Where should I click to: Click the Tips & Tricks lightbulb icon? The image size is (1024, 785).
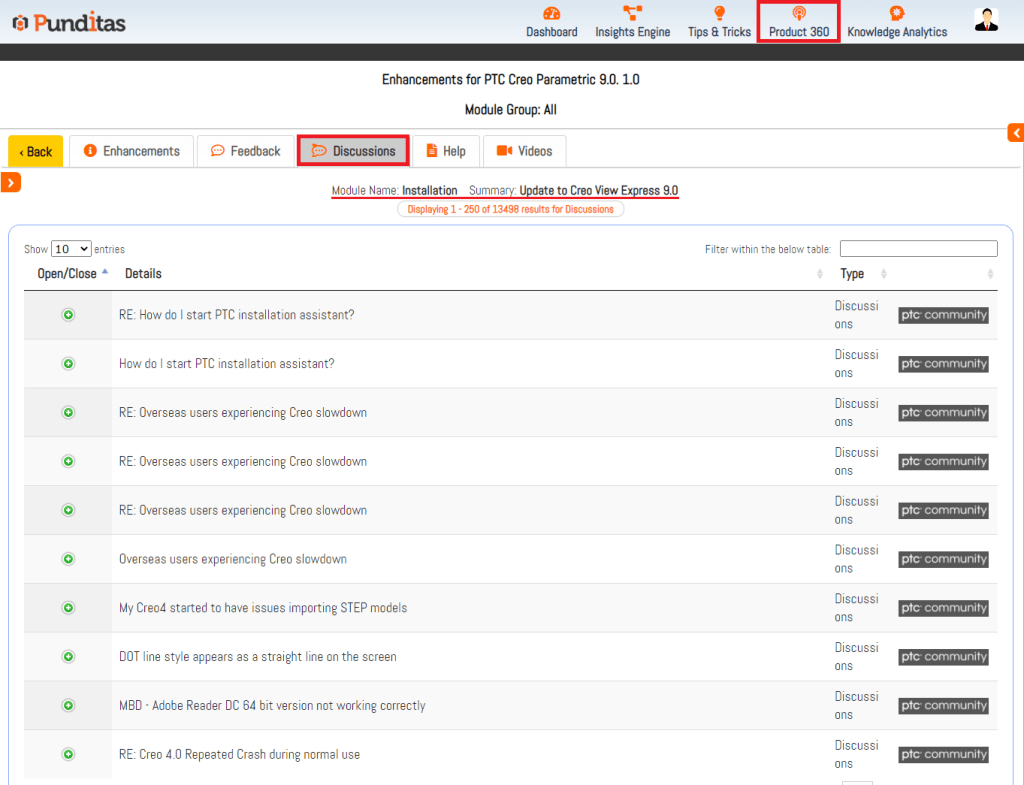pyautogui.click(x=718, y=14)
